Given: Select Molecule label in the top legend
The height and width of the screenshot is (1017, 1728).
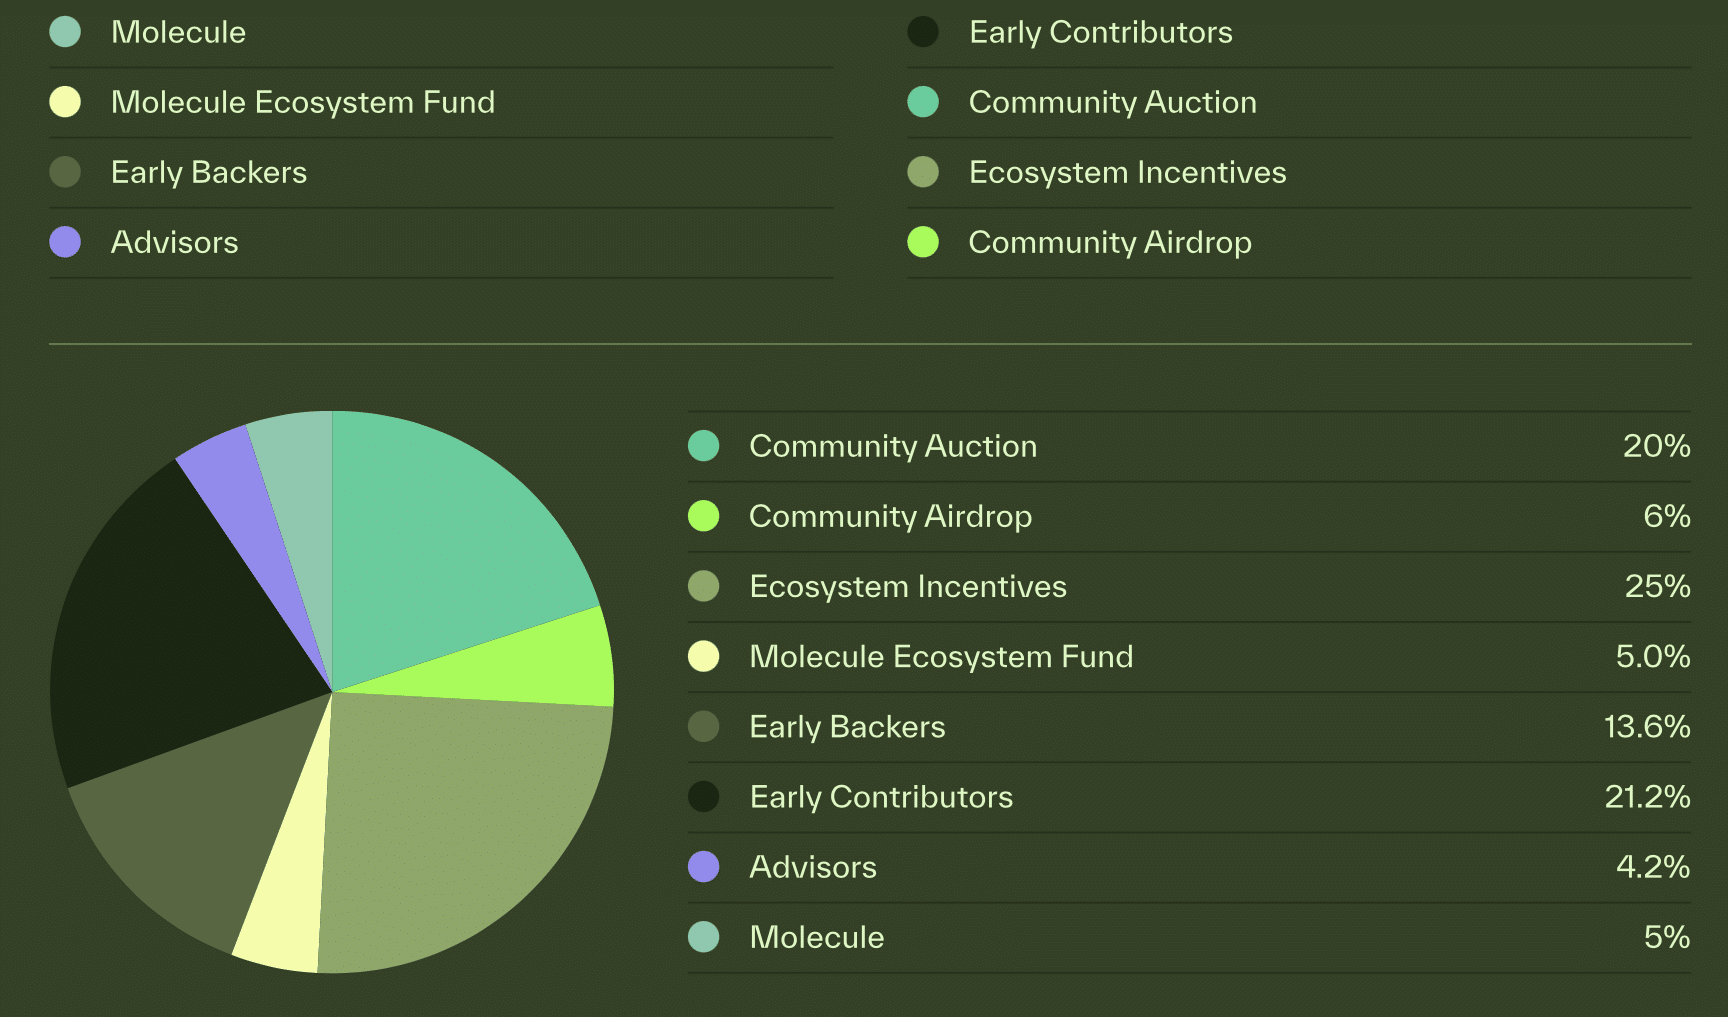Looking at the screenshot, I should [x=178, y=32].
